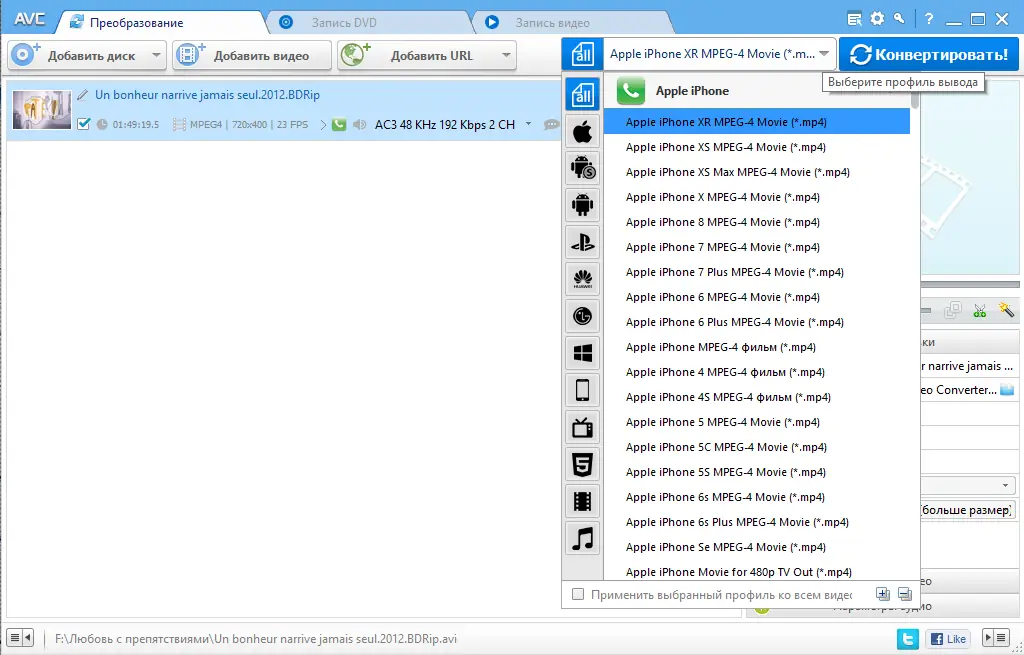Collapse the output profile combo box
The height and width of the screenshot is (655, 1024).
click(x=824, y=54)
